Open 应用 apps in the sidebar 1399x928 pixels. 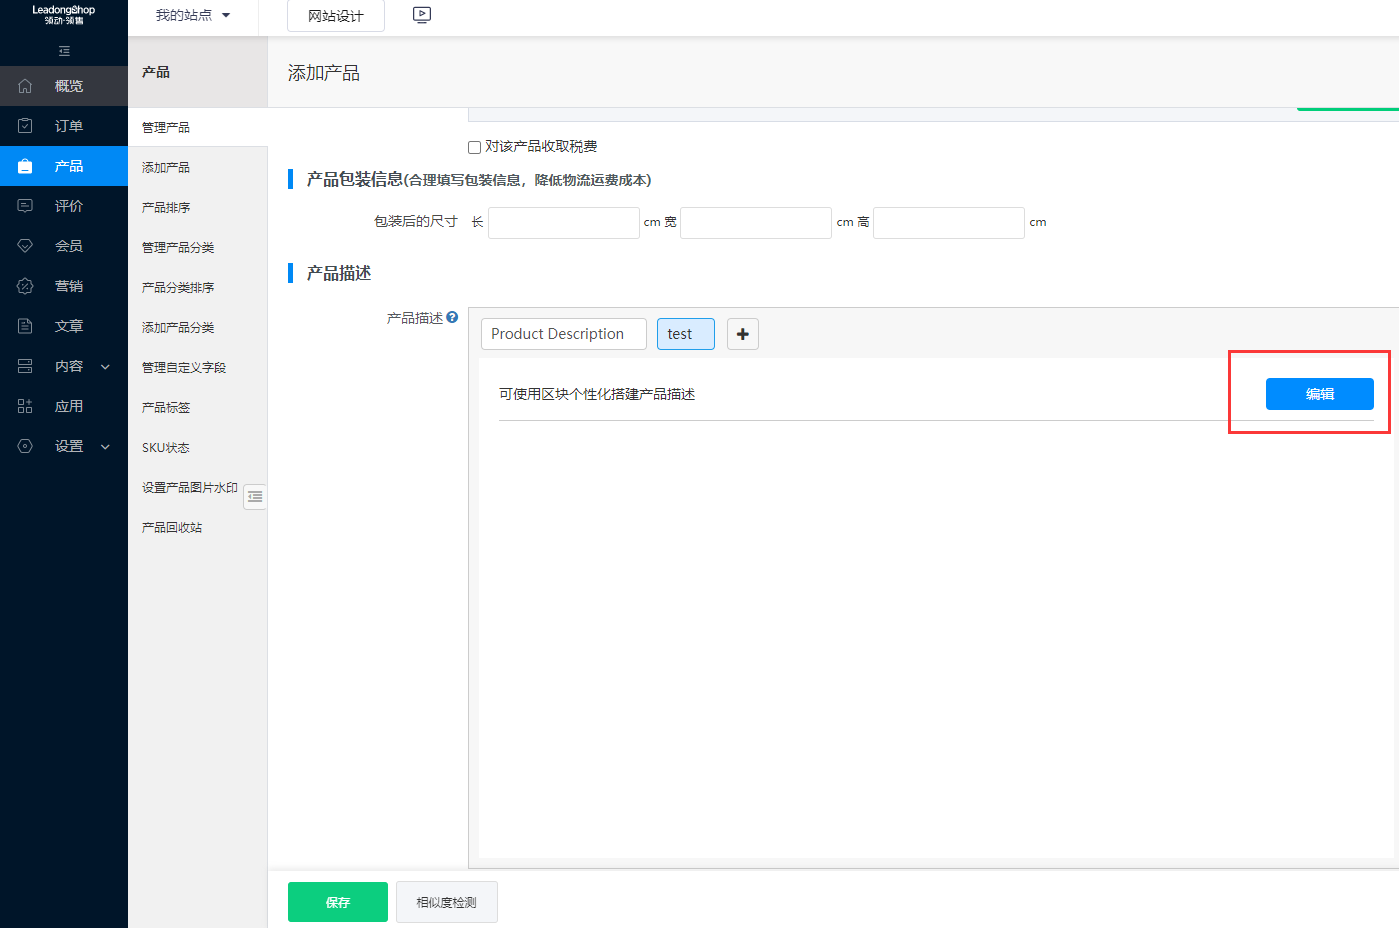[x=64, y=406]
